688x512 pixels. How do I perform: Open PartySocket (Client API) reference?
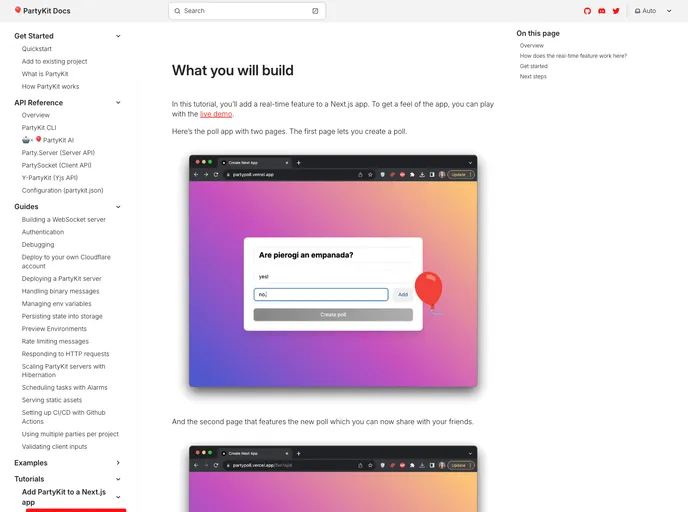[57, 165]
